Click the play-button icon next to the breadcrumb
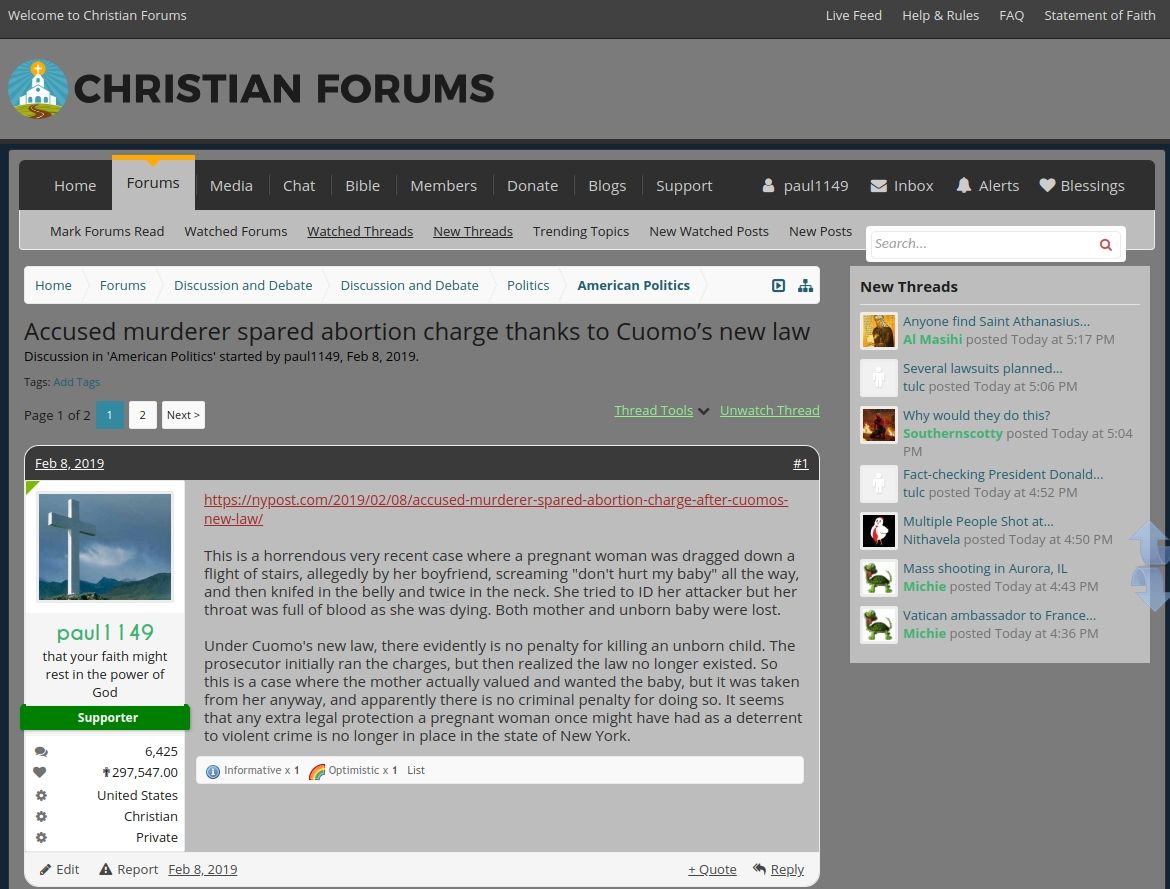The image size is (1170, 889). pos(778,285)
